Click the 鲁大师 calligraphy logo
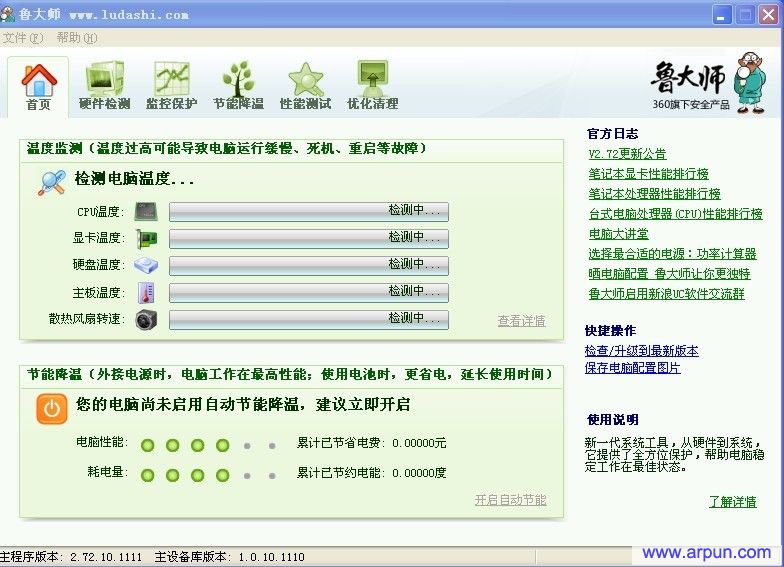The height and width of the screenshot is (567, 784). (688, 77)
